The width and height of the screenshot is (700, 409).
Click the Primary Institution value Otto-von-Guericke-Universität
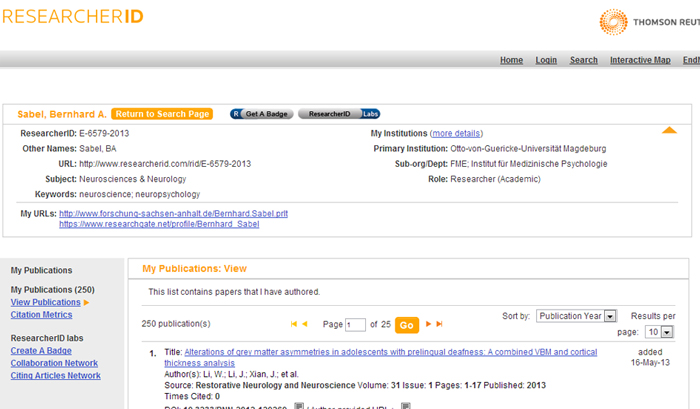(x=528, y=149)
